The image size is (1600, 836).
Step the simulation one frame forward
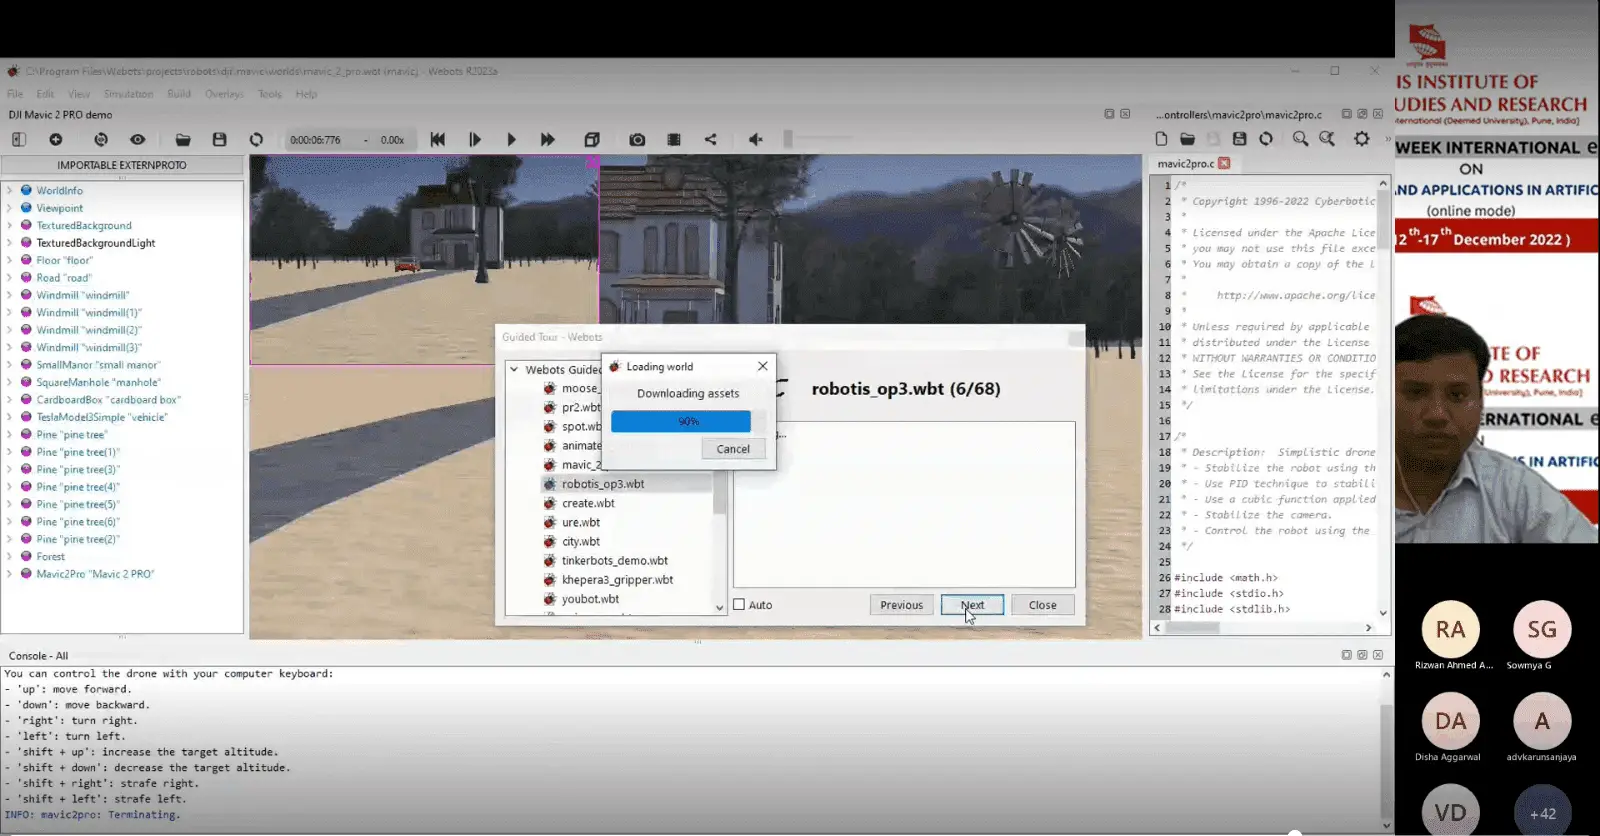(x=475, y=140)
